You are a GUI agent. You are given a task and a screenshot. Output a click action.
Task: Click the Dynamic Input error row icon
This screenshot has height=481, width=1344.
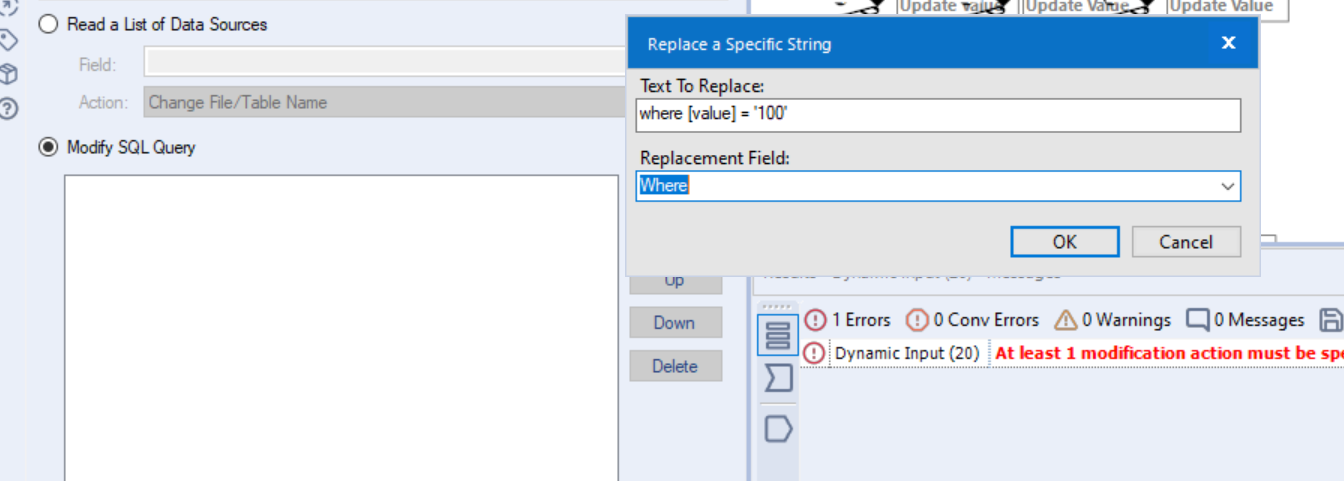pyautogui.click(x=815, y=353)
